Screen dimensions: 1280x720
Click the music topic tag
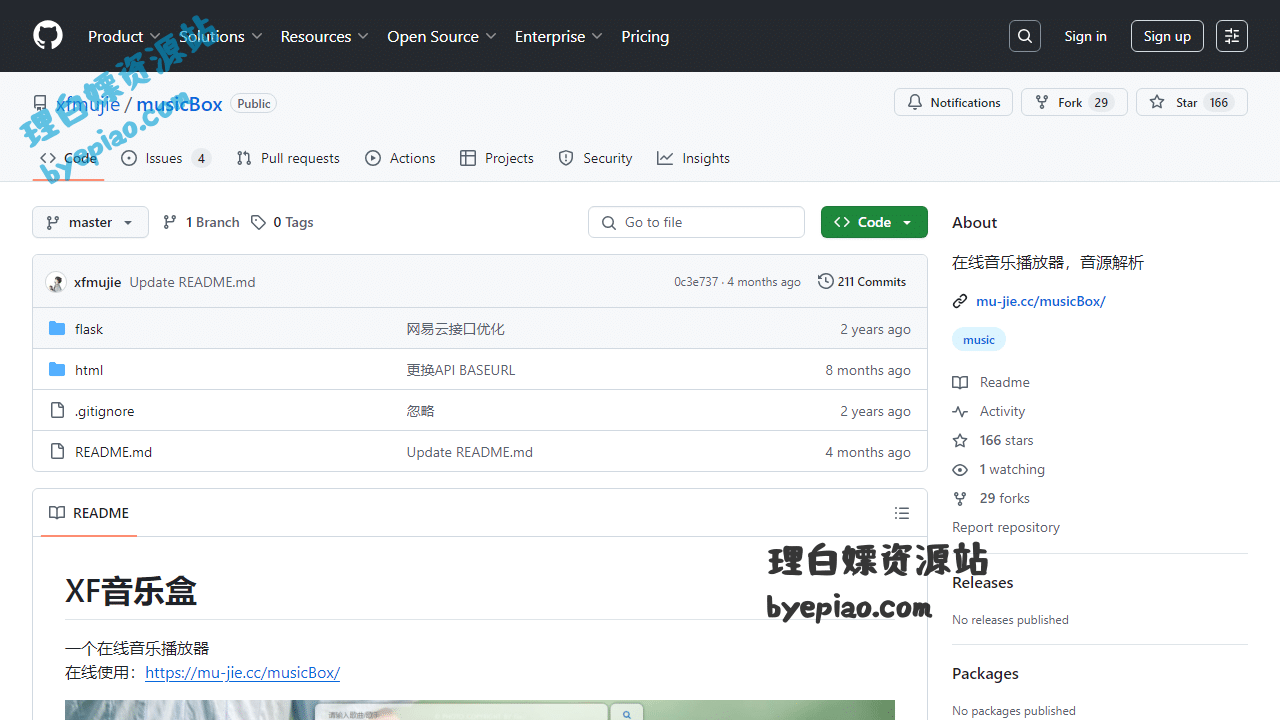tap(979, 340)
